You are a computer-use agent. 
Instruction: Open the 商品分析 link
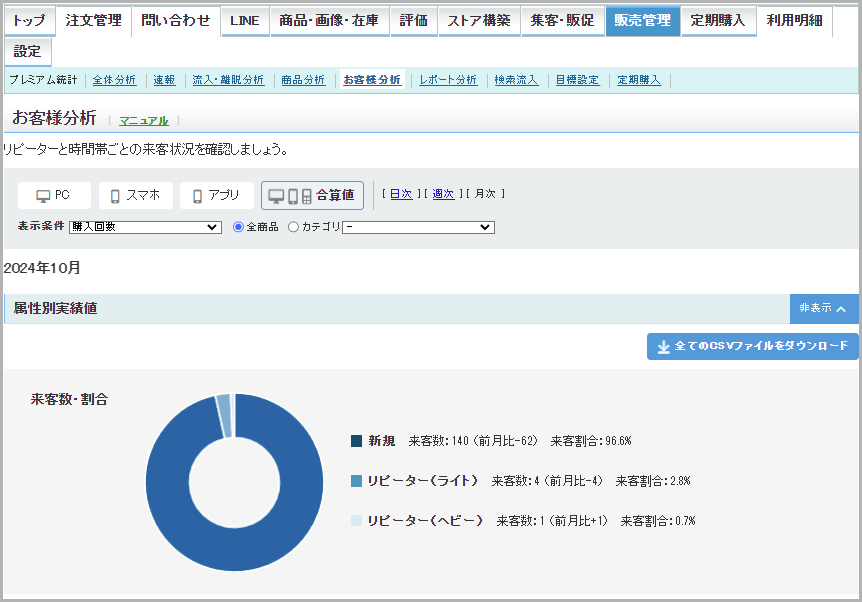tap(303, 80)
